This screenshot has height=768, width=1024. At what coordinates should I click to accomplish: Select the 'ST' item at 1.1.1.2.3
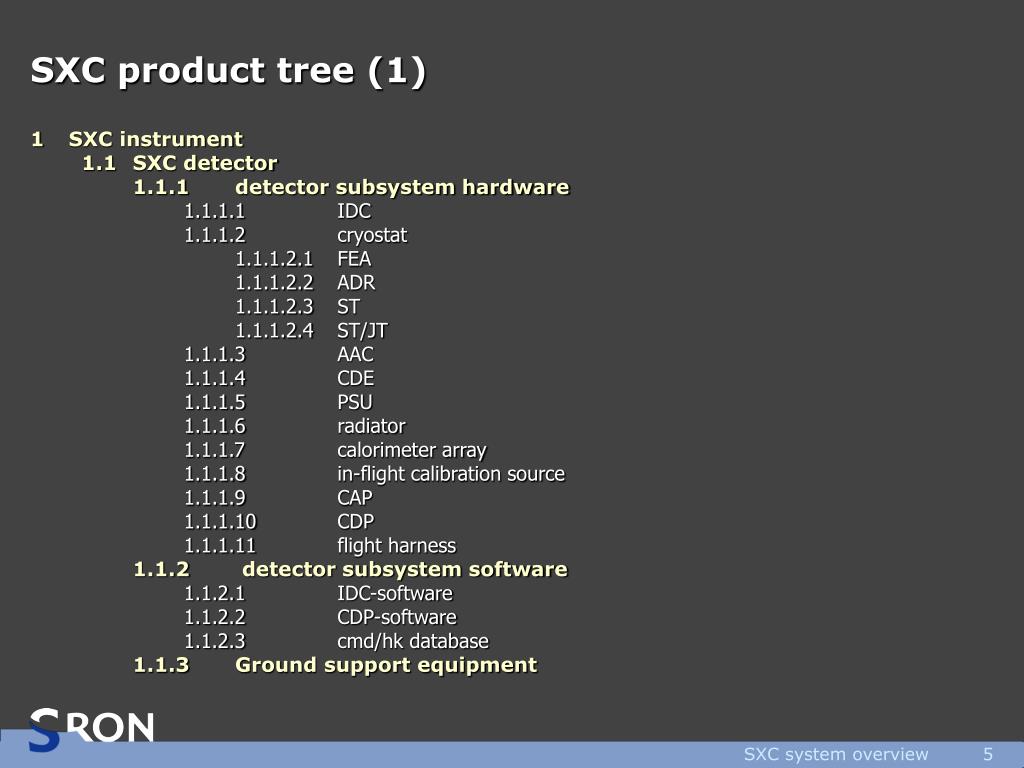click(348, 307)
